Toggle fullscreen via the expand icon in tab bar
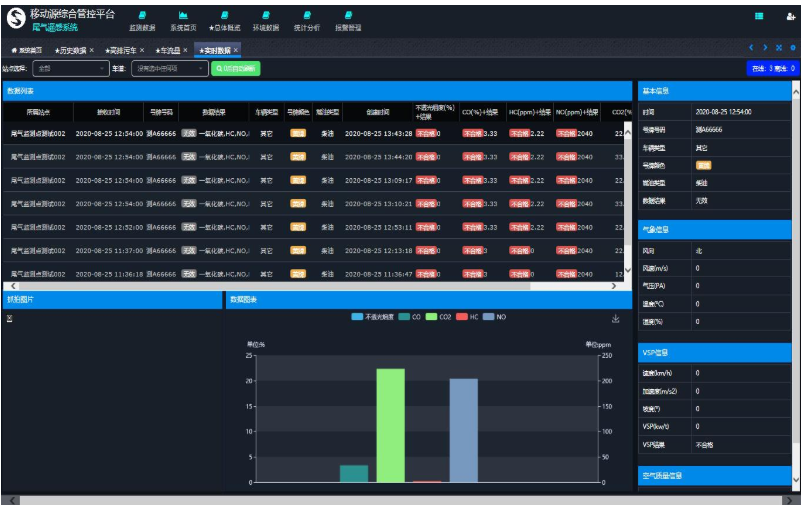 point(779,48)
